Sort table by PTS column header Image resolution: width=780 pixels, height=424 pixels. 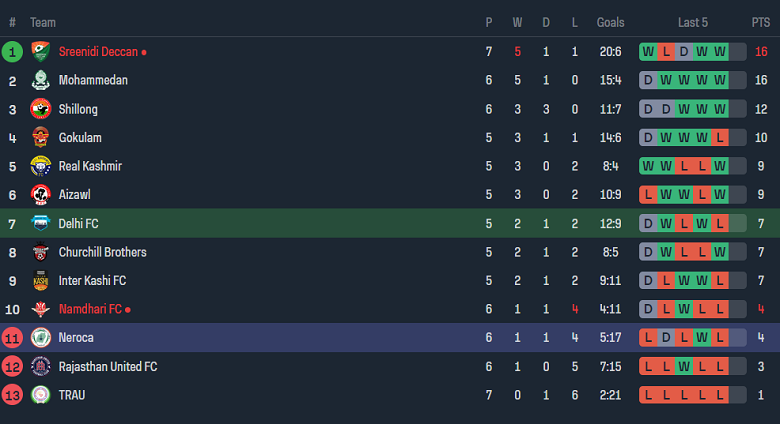(761, 22)
